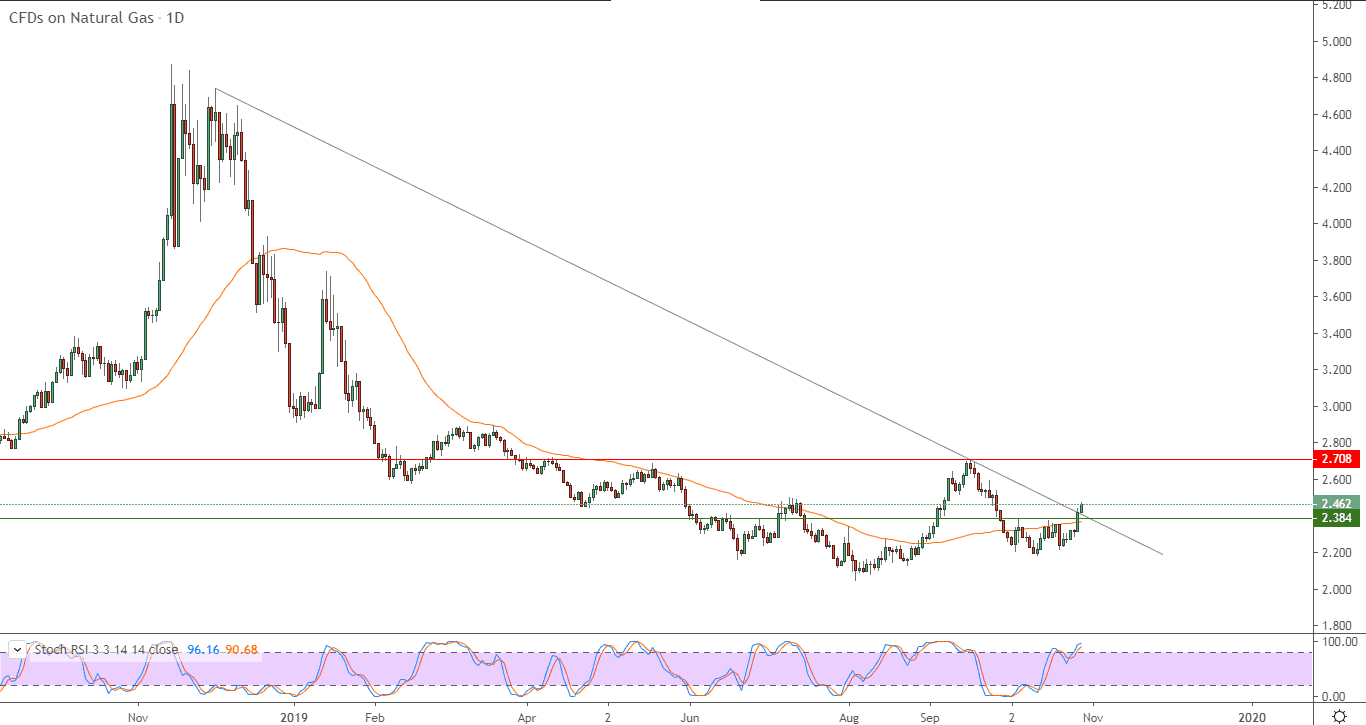Viewport: 1366px width, 725px height.
Task: Click the 3.600 price axis label
Action: (1337, 297)
